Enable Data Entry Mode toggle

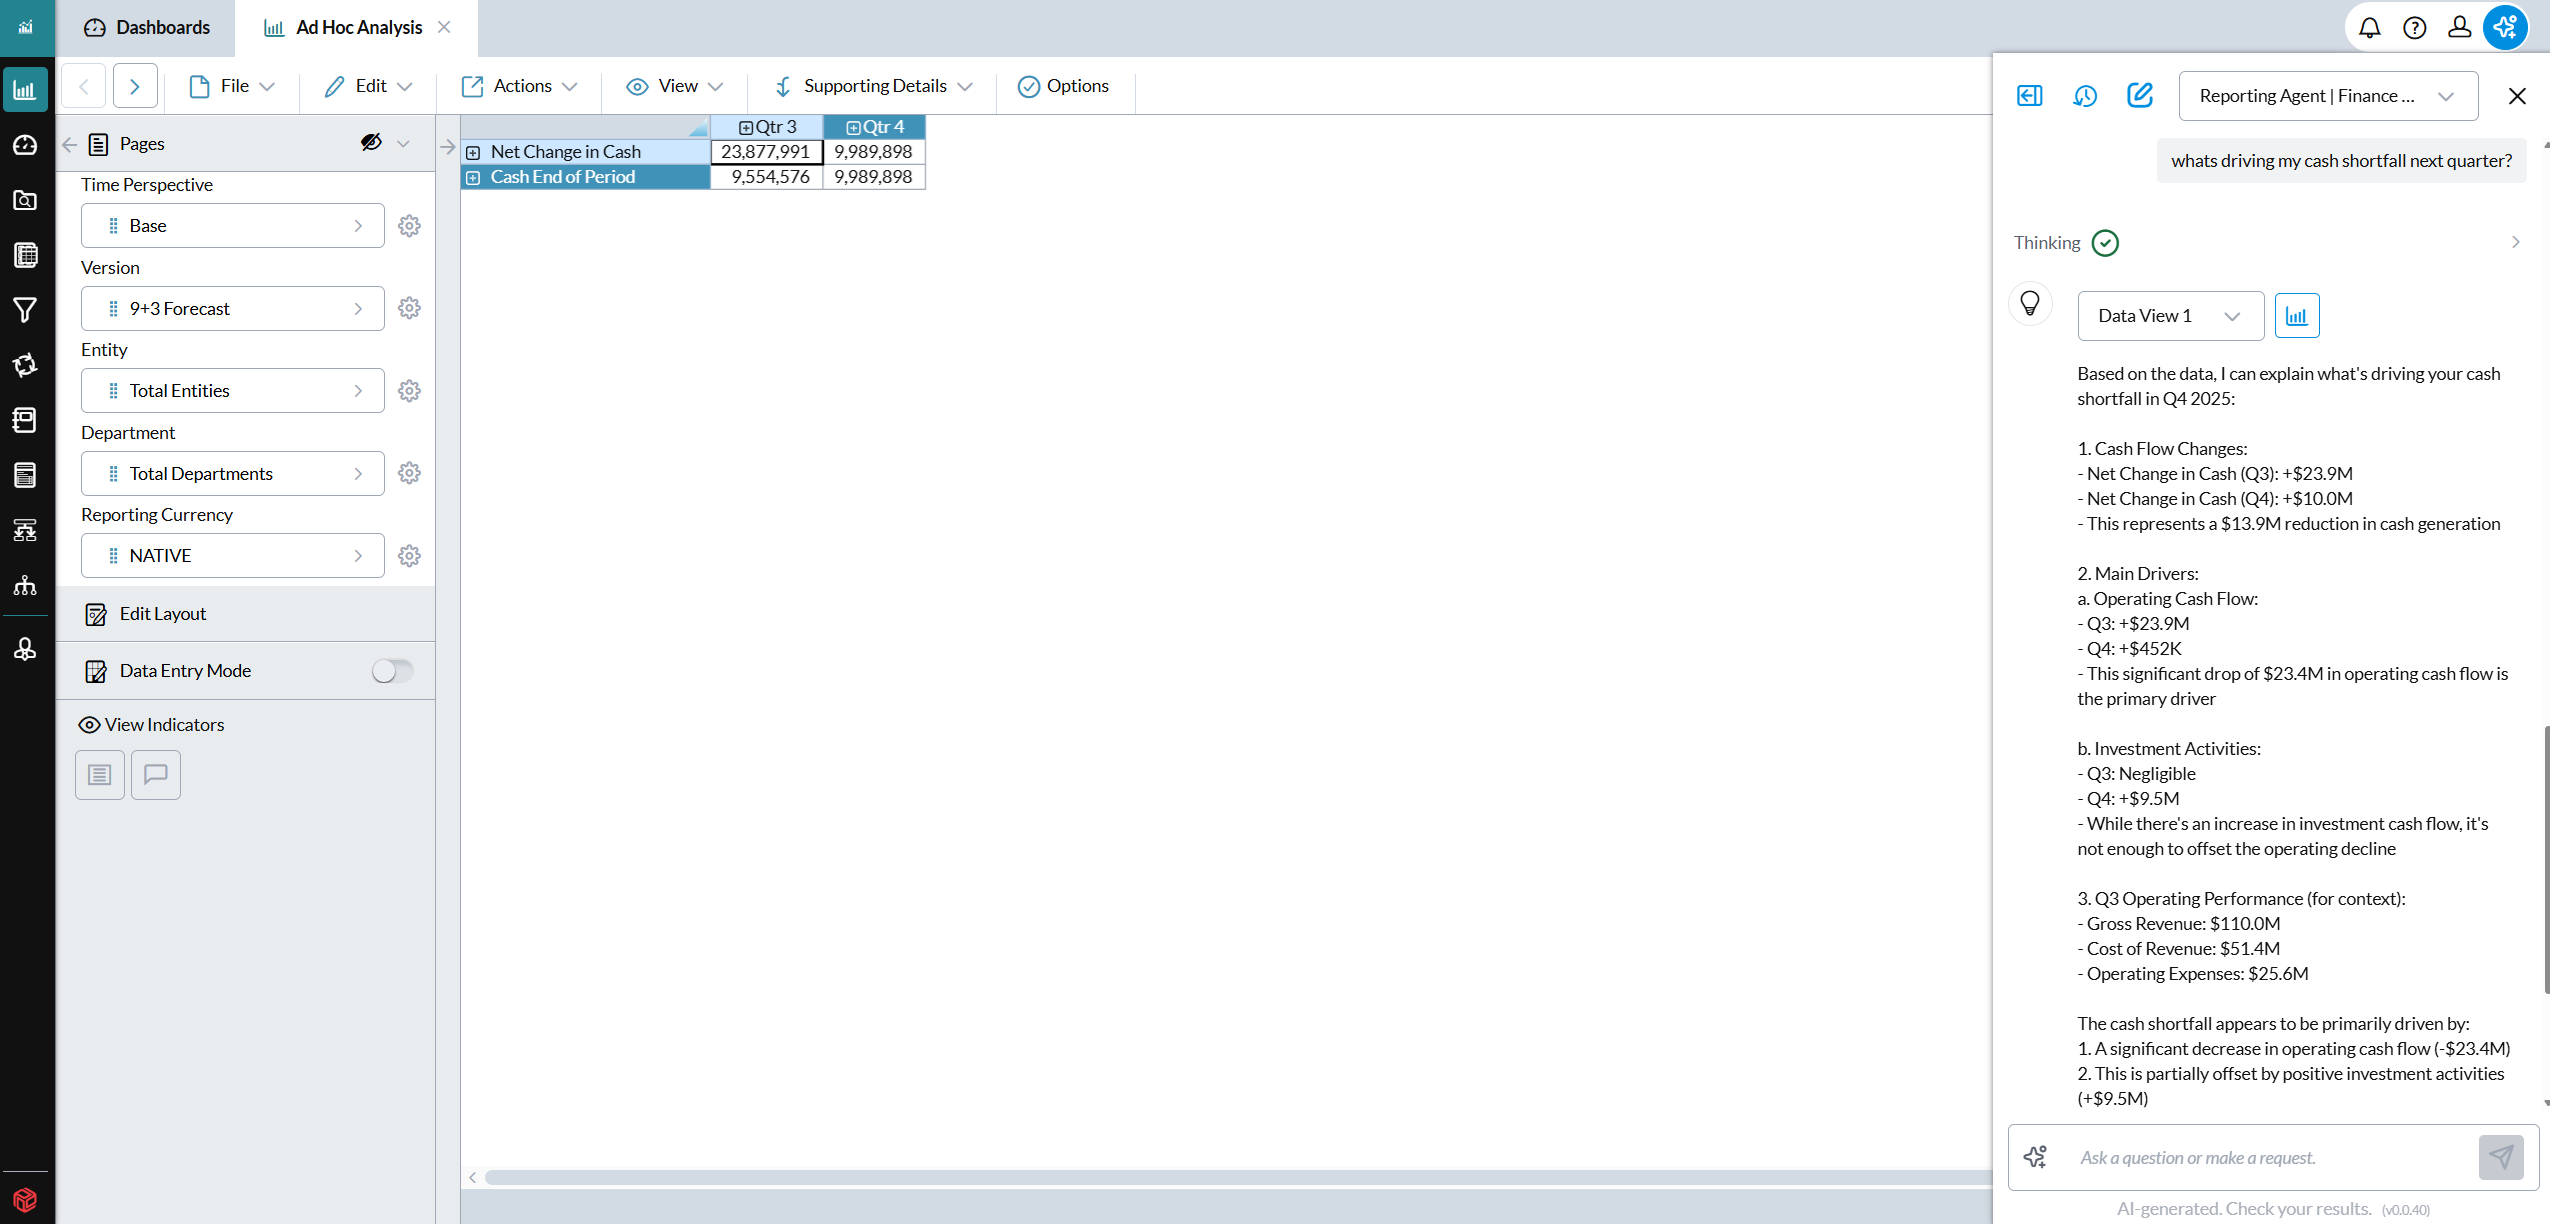point(392,670)
